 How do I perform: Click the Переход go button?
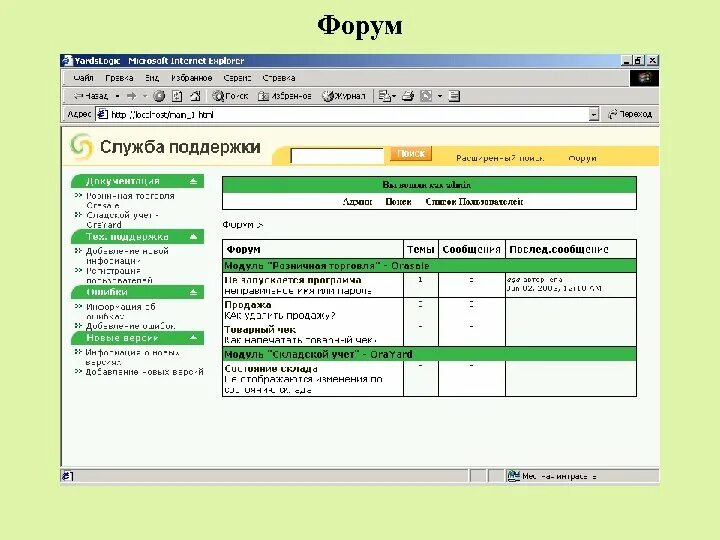pos(630,114)
